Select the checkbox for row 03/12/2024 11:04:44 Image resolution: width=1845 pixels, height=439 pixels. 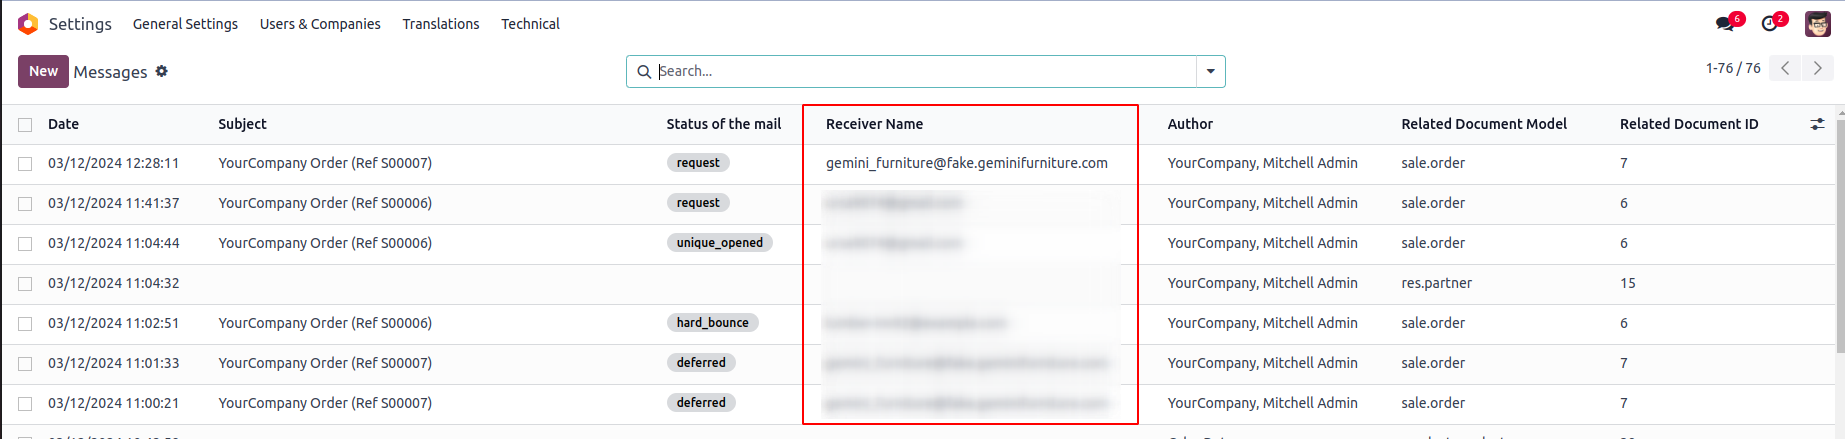tap(25, 244)
